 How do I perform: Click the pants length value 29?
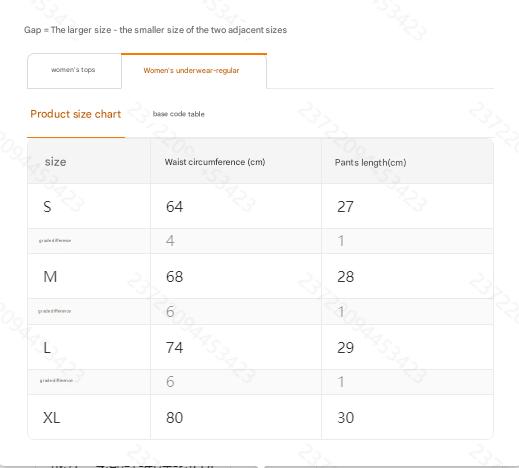tap(345, 348)
